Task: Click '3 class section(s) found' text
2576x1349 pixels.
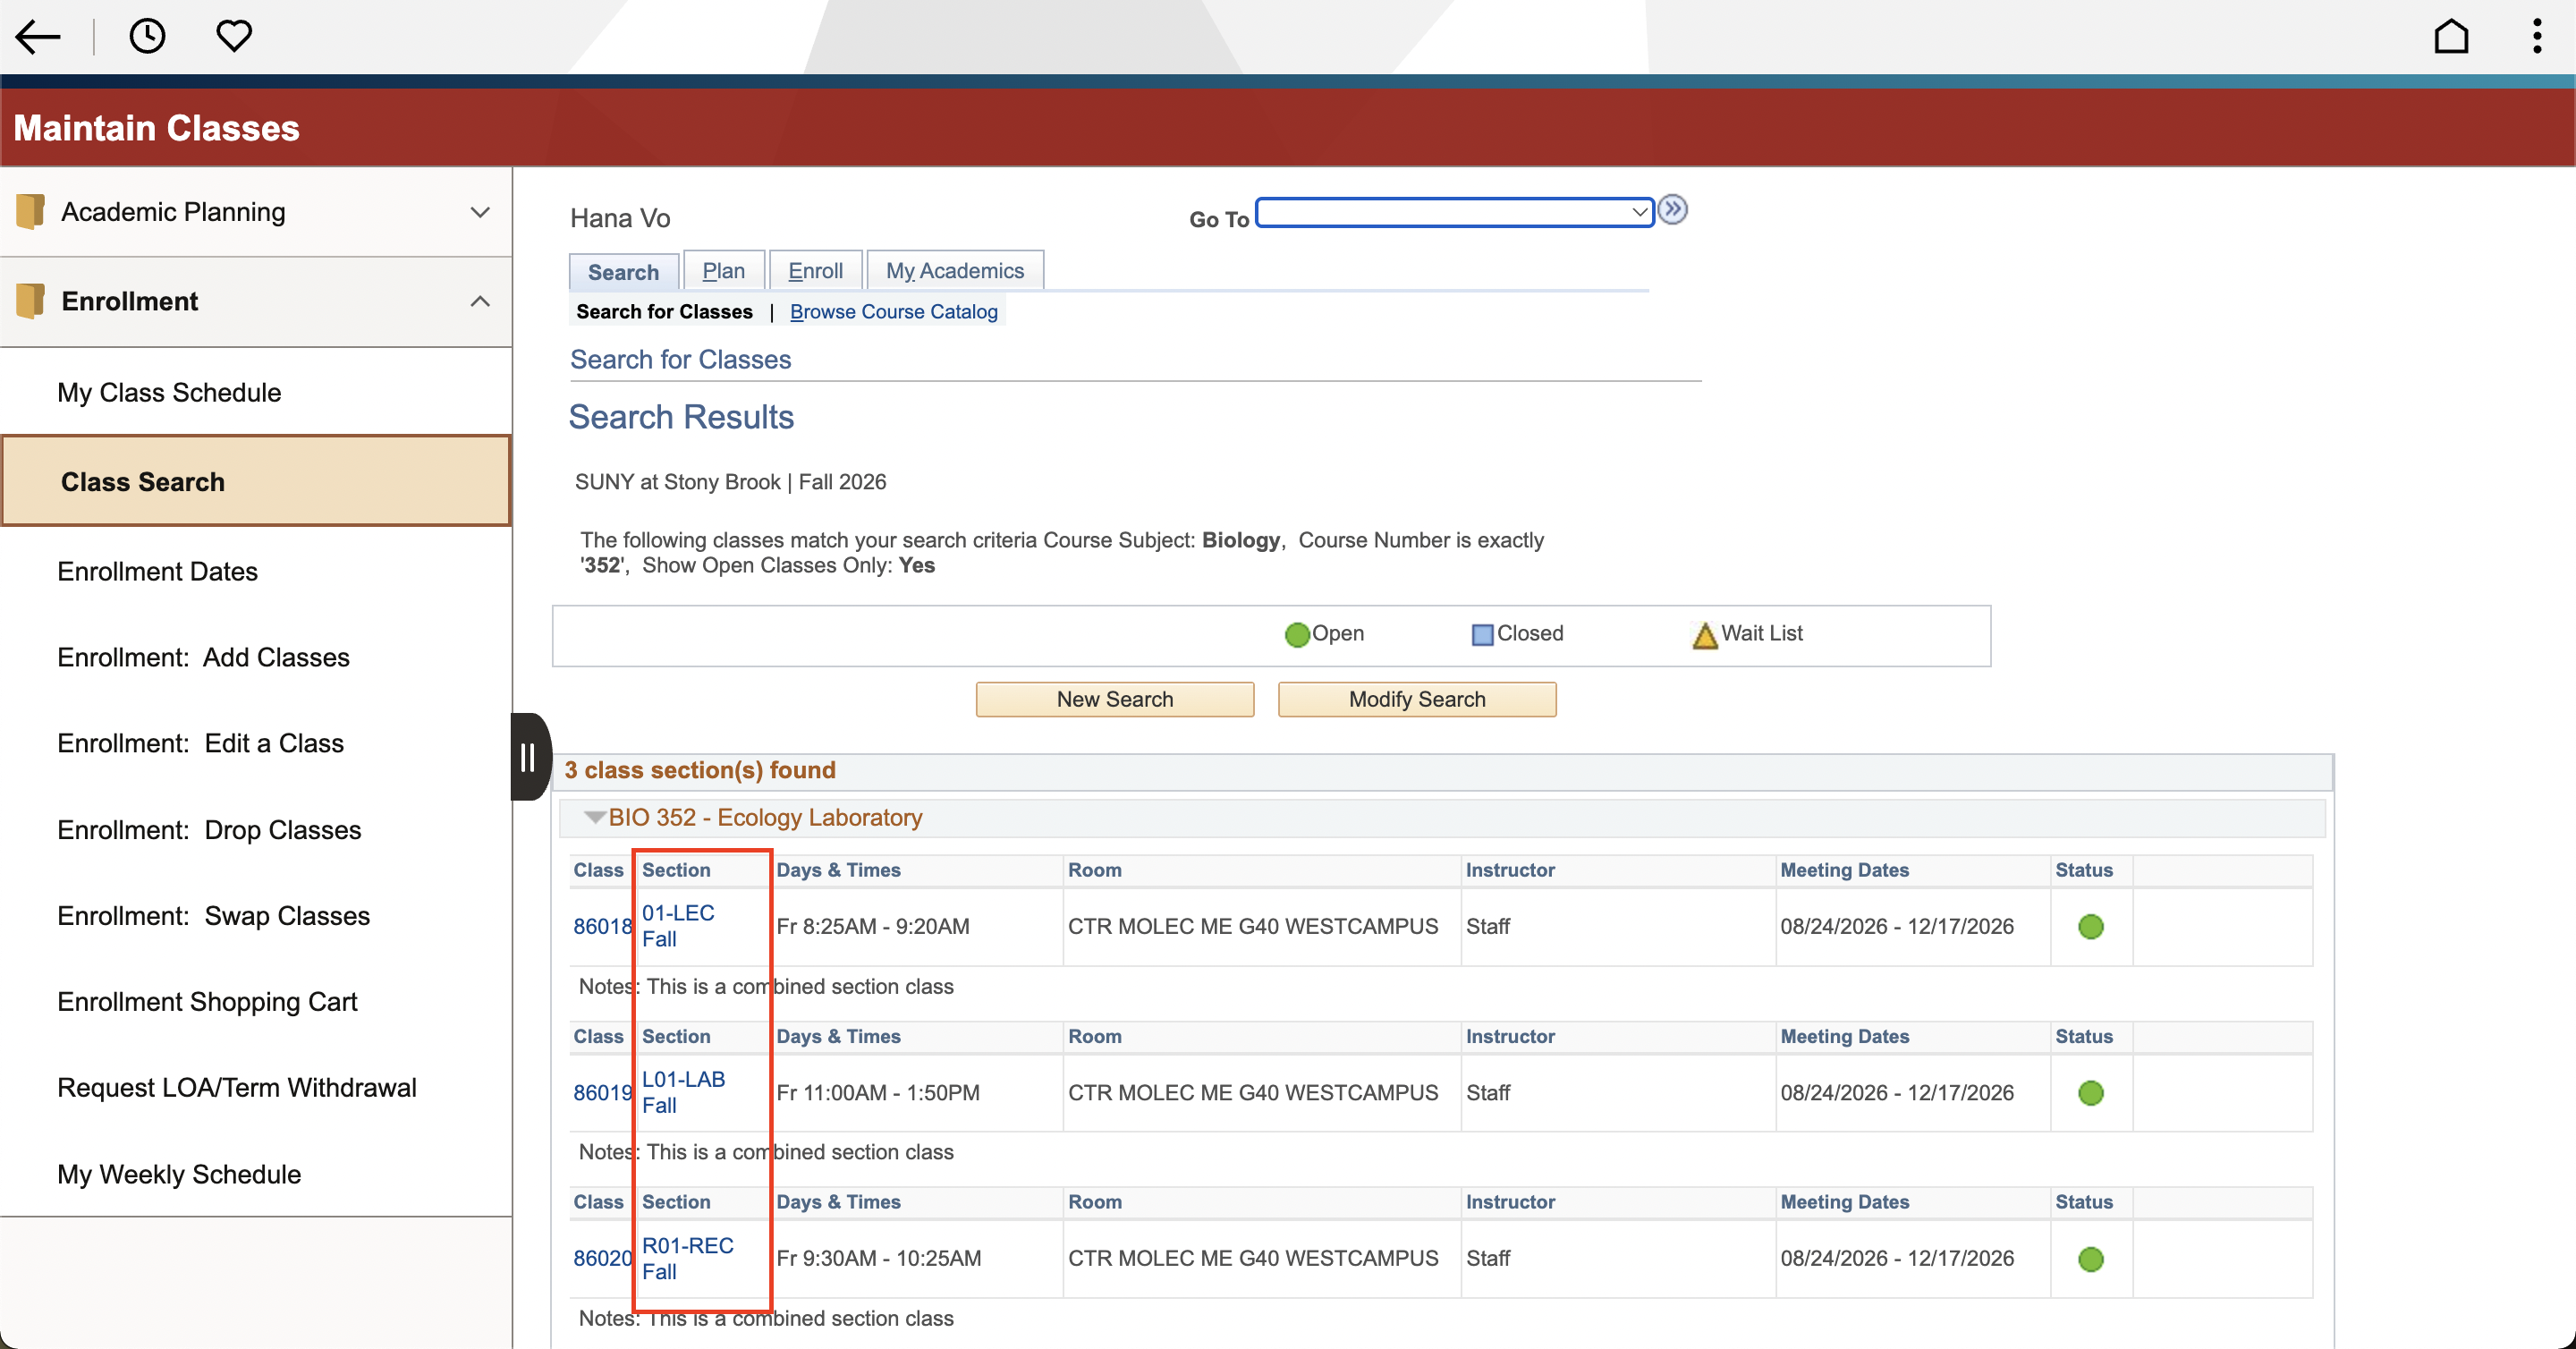Action: coord(700,771)
